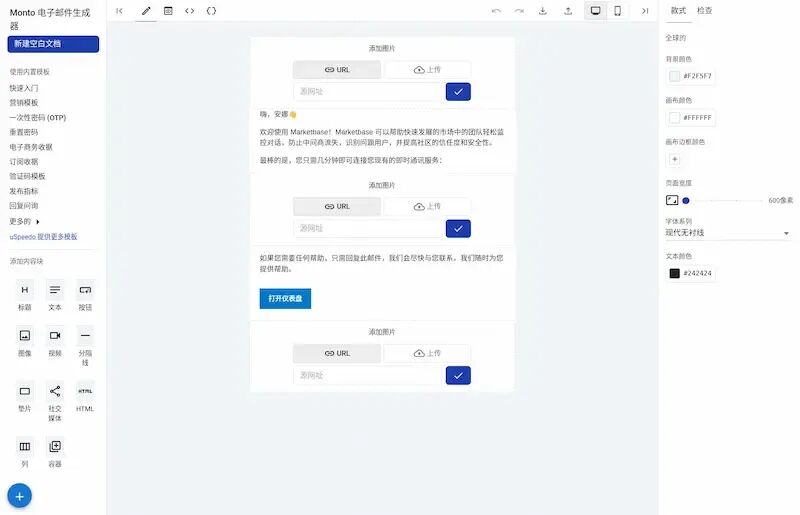Screen dimensions: 800x515
Task: Show the JSON curly braces output tab
Action: point(211,11)
